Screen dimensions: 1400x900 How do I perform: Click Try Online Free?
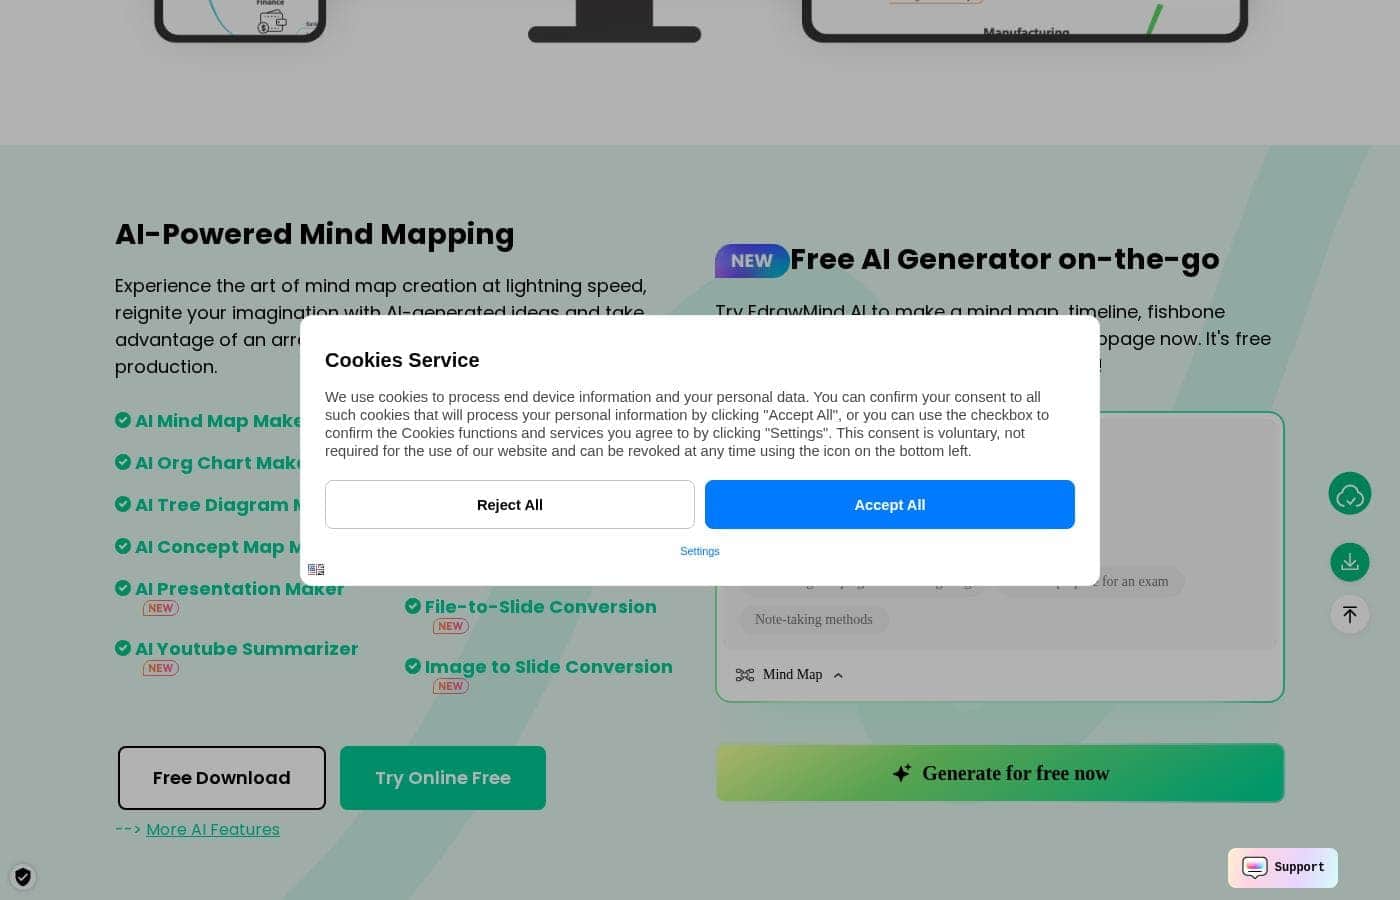point(443,778)
